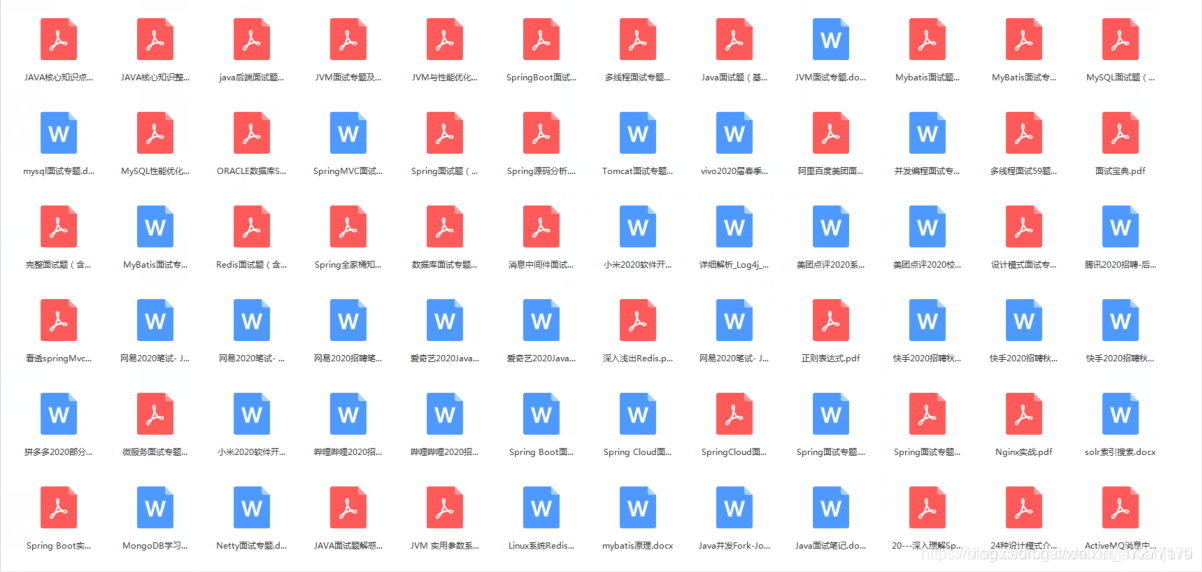The width and height of the screenshot is (1202, 572).
Task: Open the 腾讯2020招聘-后 Word file icon
Action: point(1121,227)
